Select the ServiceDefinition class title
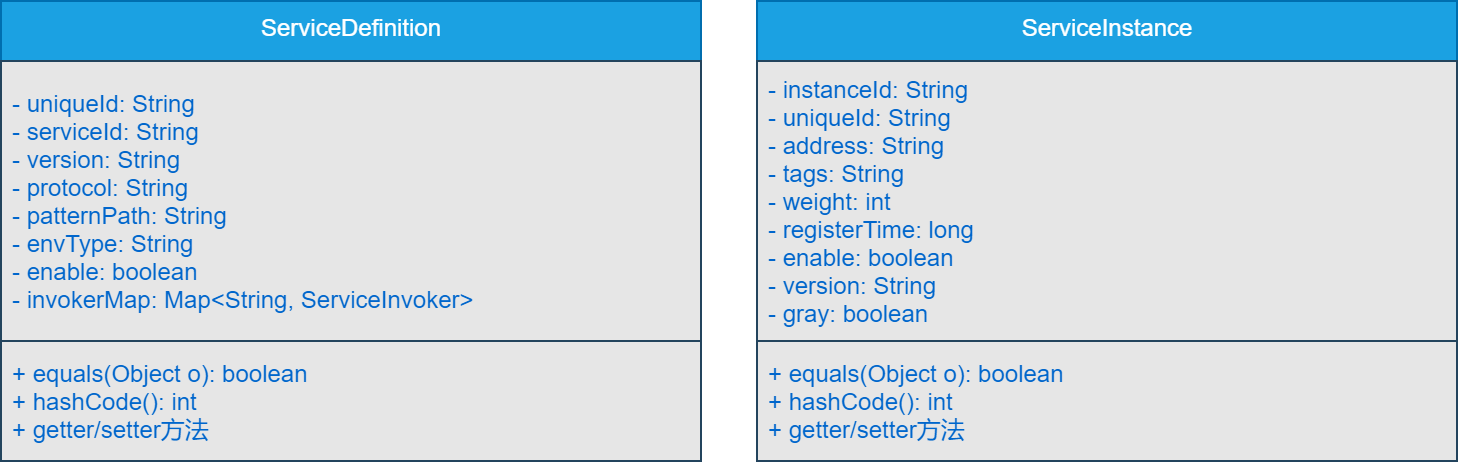The image size is (1458, 462). (x=350, y=29)
